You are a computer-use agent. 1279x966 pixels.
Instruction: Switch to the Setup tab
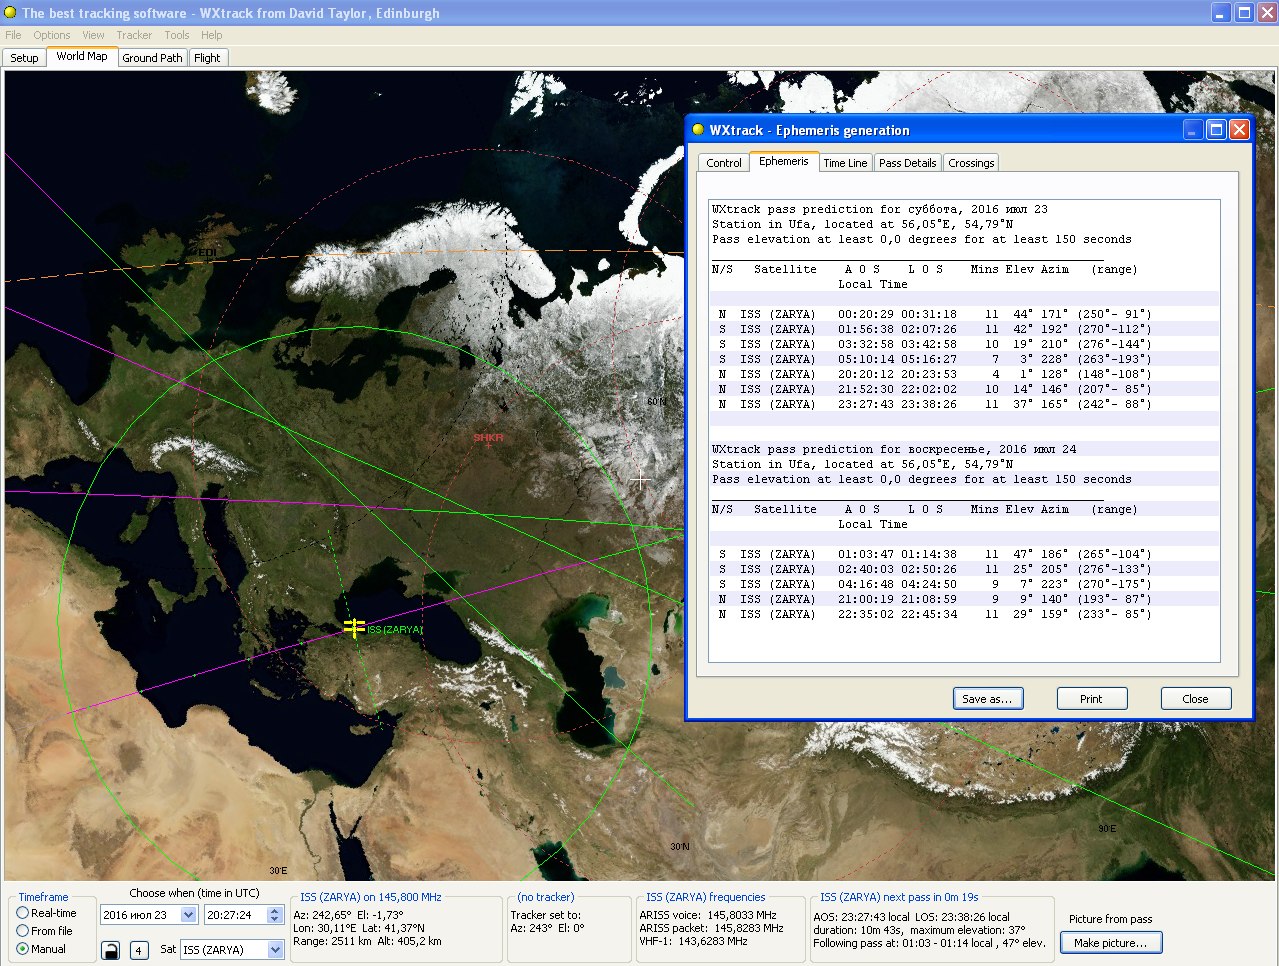[24, 58]
